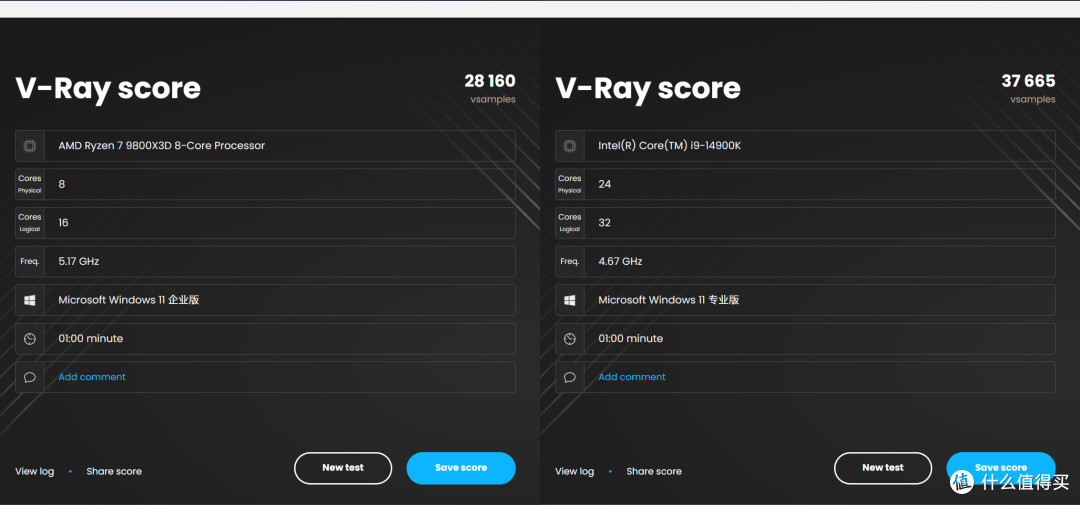Start New test in the Ryzen 9800X3D panel

[x=343, y=468]
